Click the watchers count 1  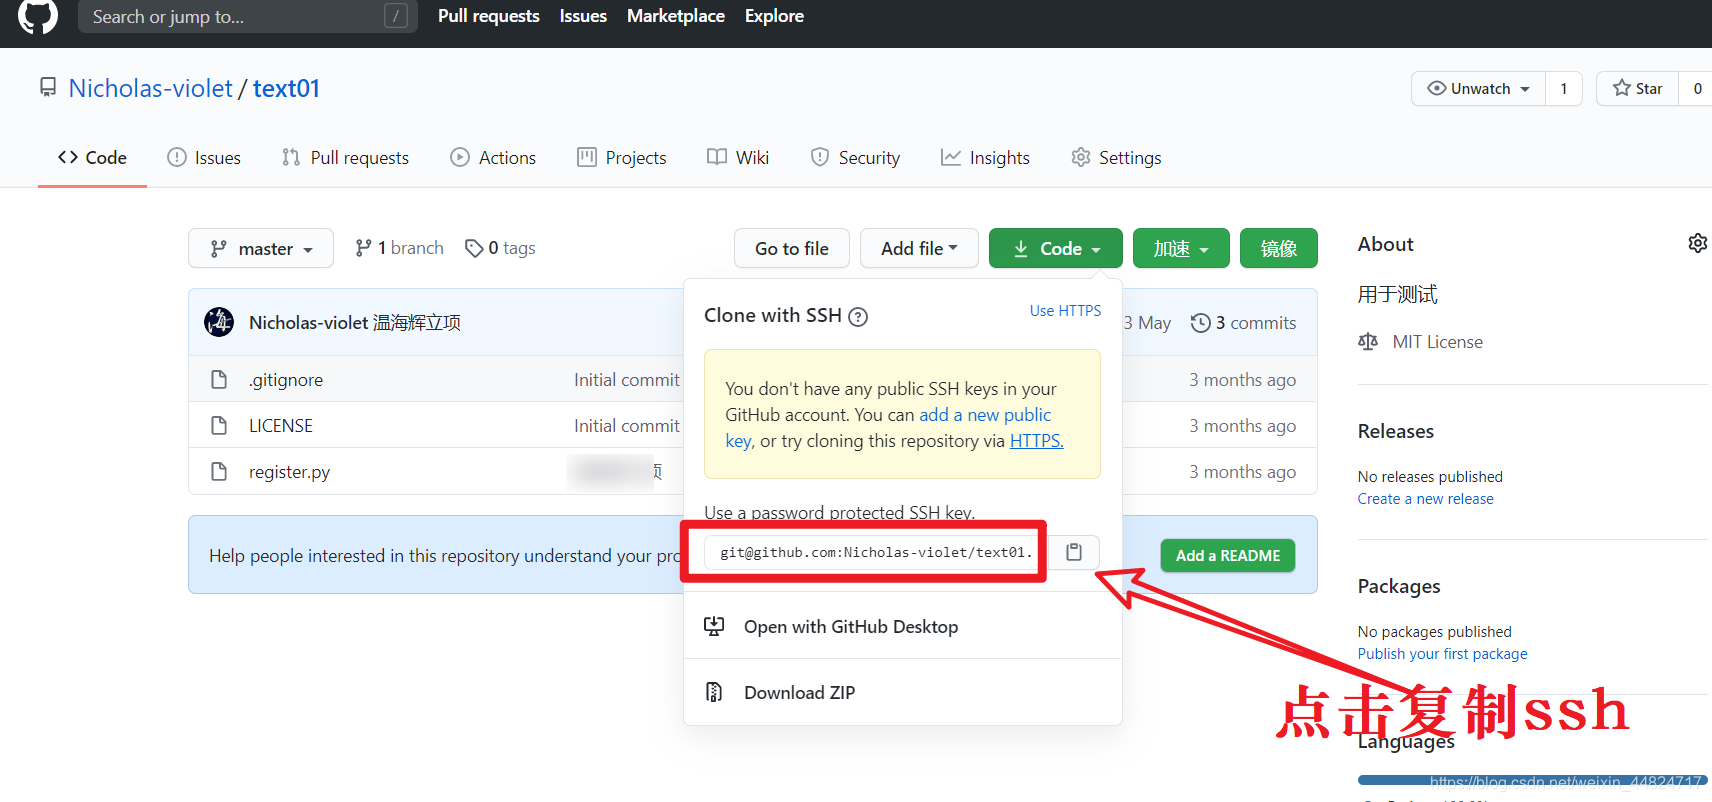click(1564, 88)
